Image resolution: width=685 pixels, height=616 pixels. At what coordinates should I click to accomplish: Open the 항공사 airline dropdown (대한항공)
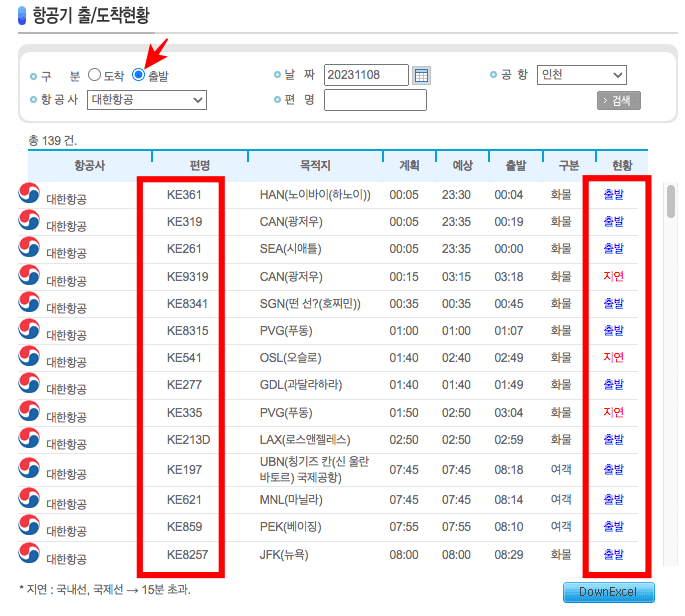tap(147, 100)
